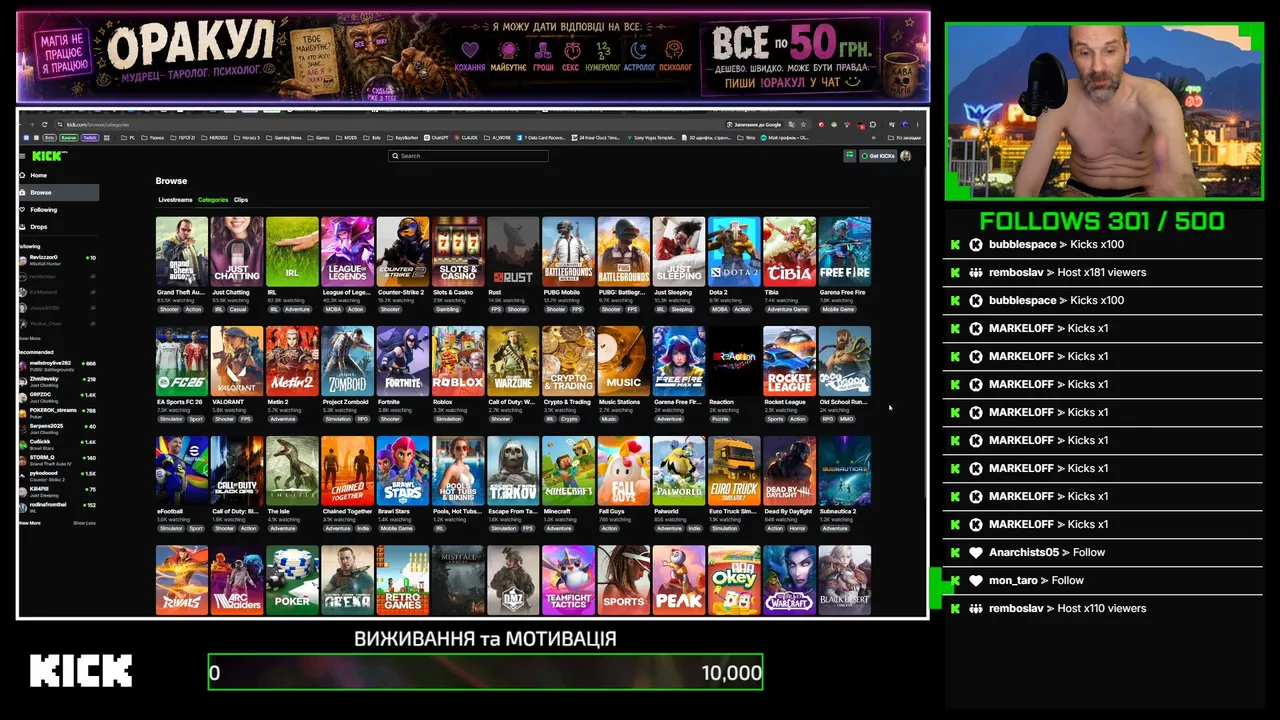Open the browser extensions puzzle icon
Image resolution: width=1280 pixels, height=720 pixels.
[x=873, y=124]
